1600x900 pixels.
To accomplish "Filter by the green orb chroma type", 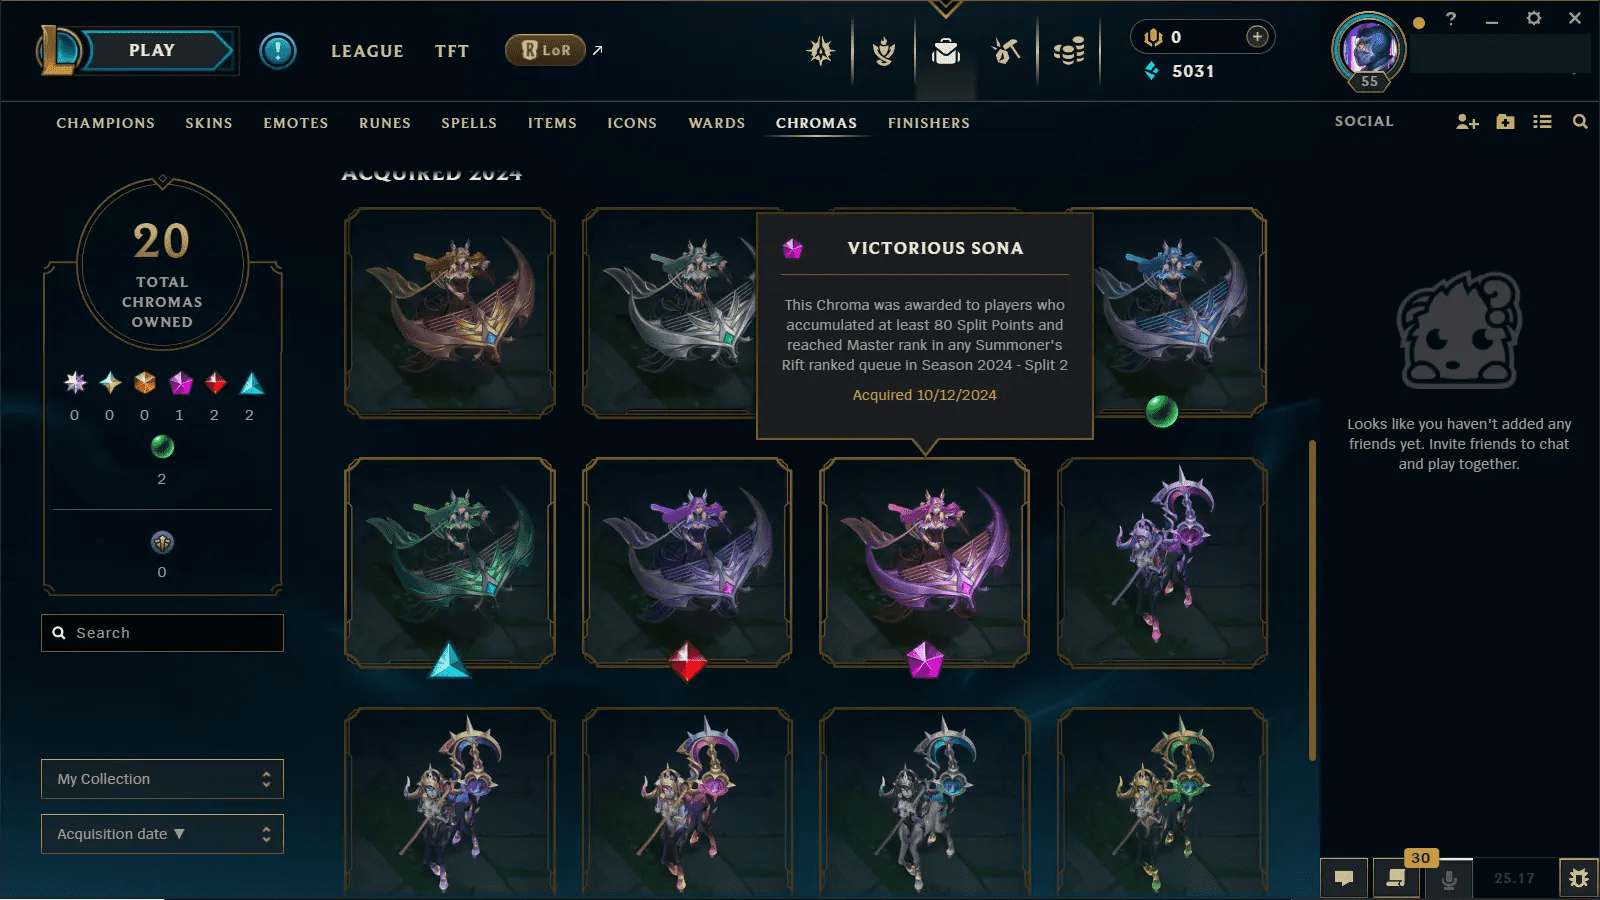I will tap(162, 446).
